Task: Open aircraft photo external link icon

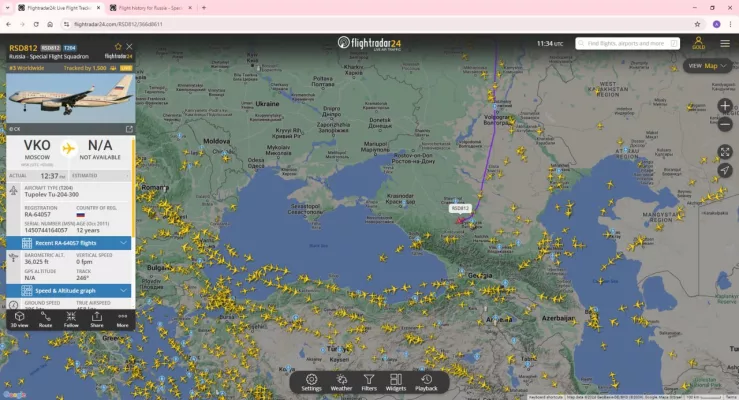Action: [x=129, y=129]
